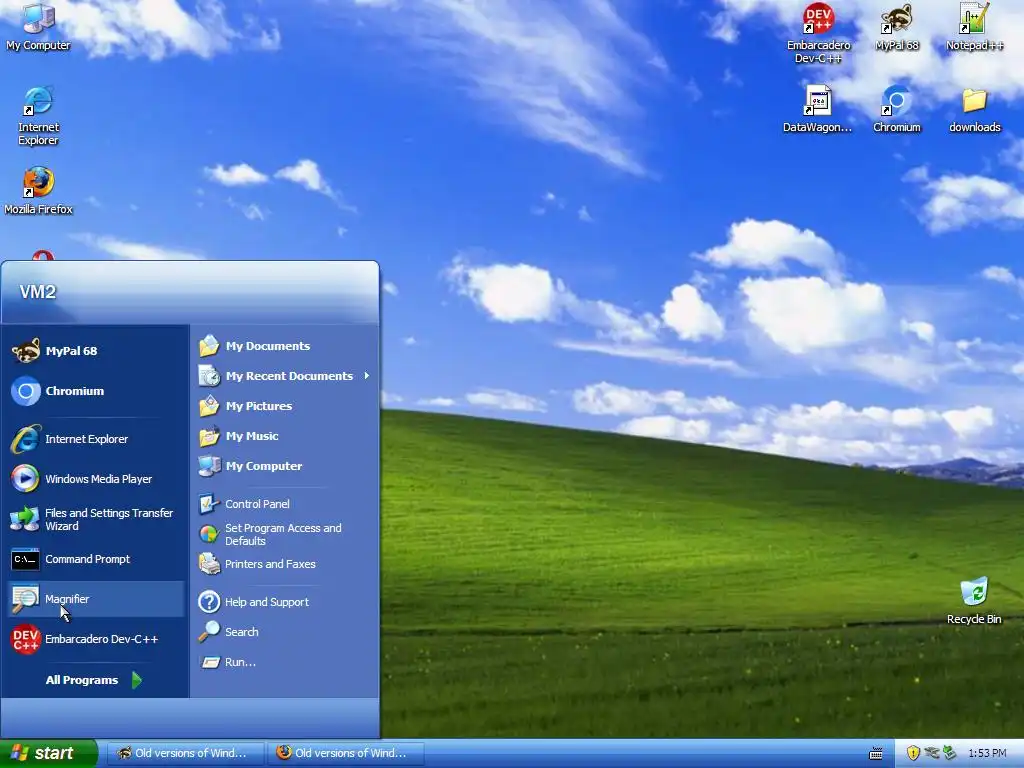Click the VM2 user name header
Image resolution: width=1024 pixels, height=768 pixels.
(x=38, y=292)
